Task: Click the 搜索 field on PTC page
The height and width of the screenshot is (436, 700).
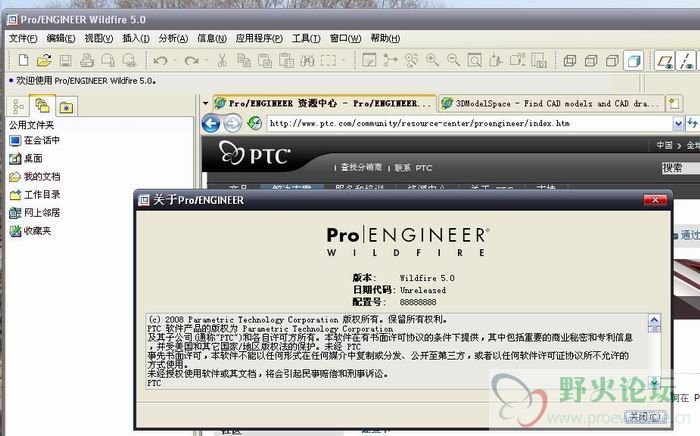Action: (x=681, y=168)
